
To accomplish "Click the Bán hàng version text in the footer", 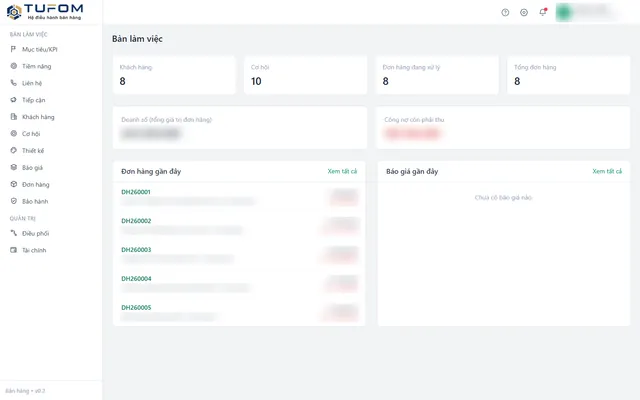I will 25,391.
